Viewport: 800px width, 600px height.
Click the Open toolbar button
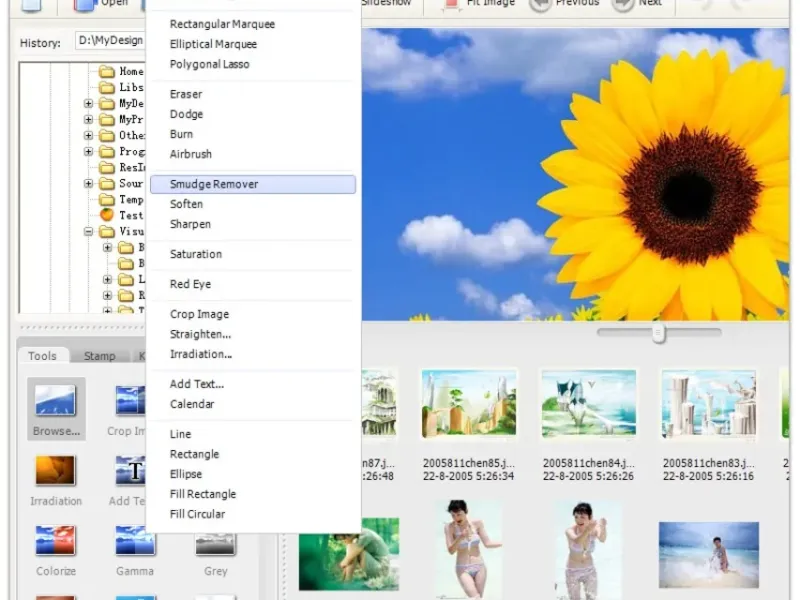click(x=101, y=4)
